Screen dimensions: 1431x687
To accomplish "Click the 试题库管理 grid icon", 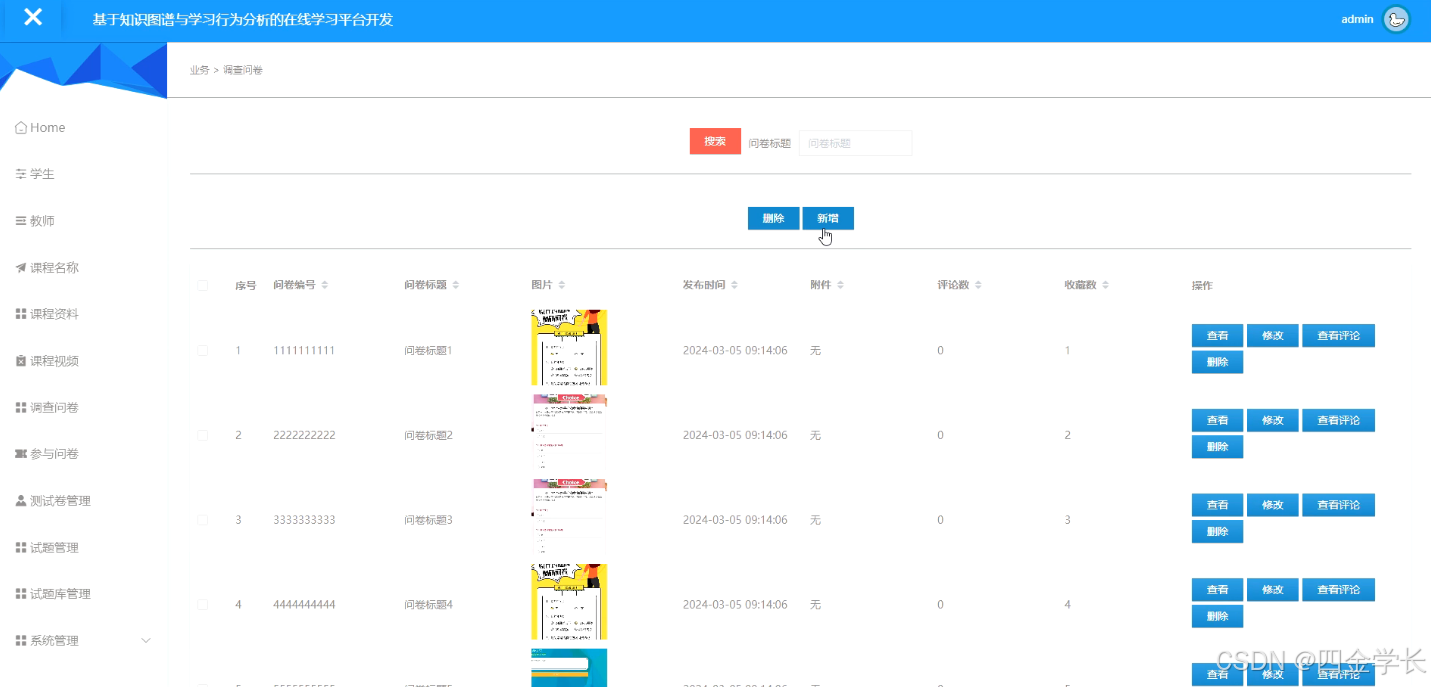I will [21, 594].
